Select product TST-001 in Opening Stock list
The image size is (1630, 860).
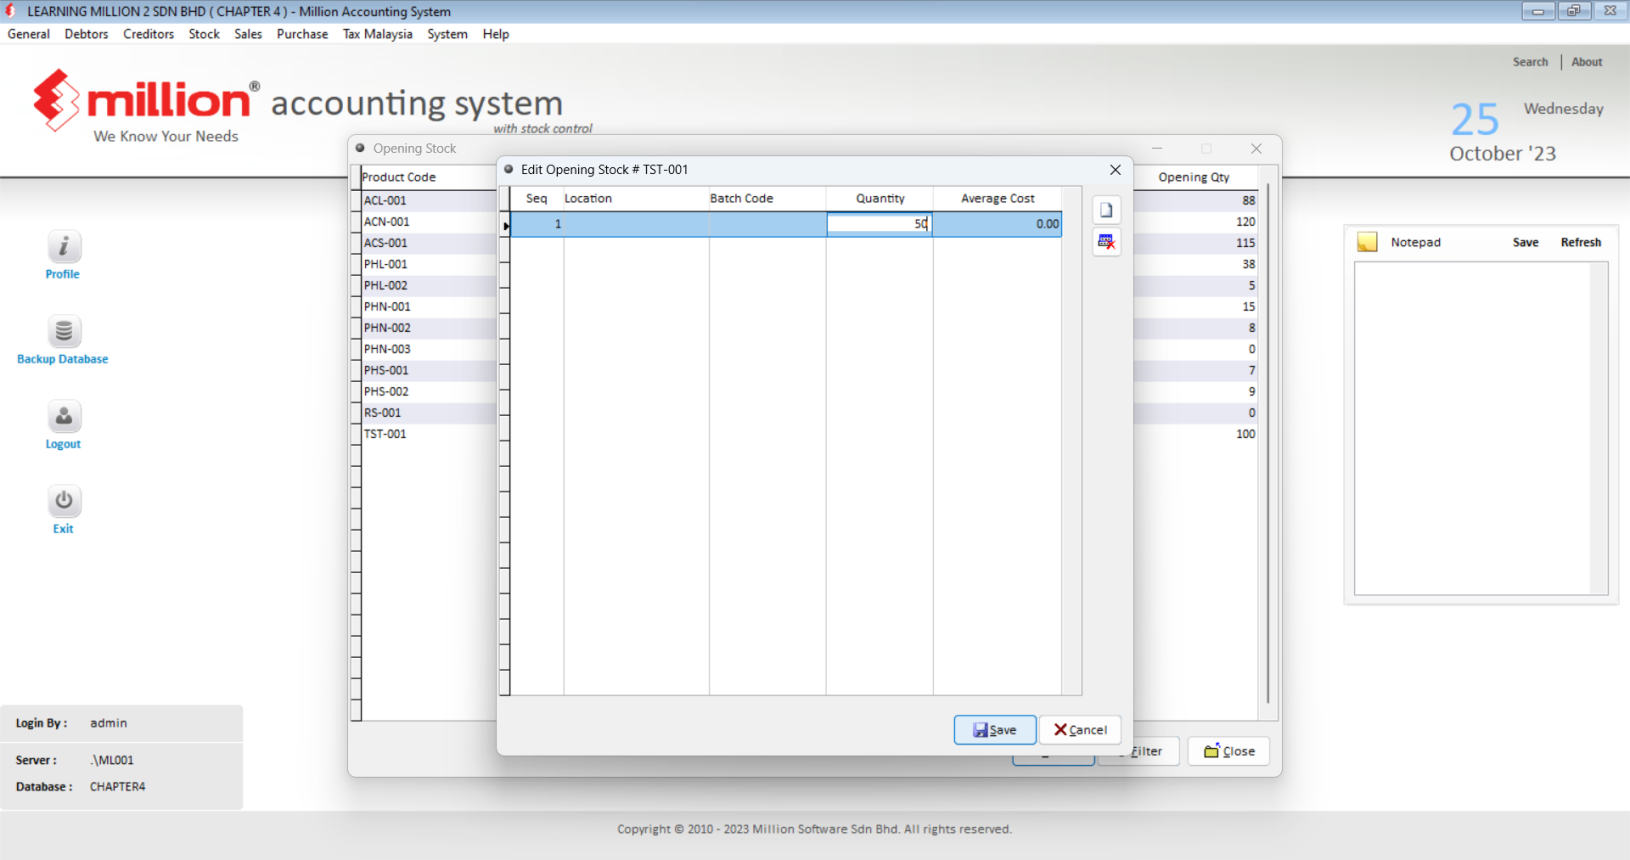tap(428, 434)
